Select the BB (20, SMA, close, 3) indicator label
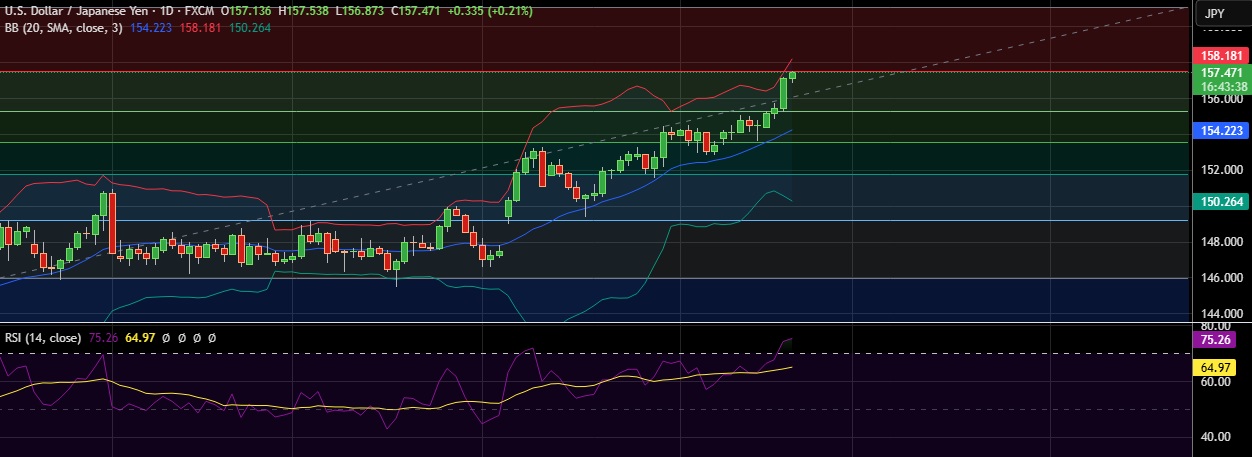 click(63, 27)
